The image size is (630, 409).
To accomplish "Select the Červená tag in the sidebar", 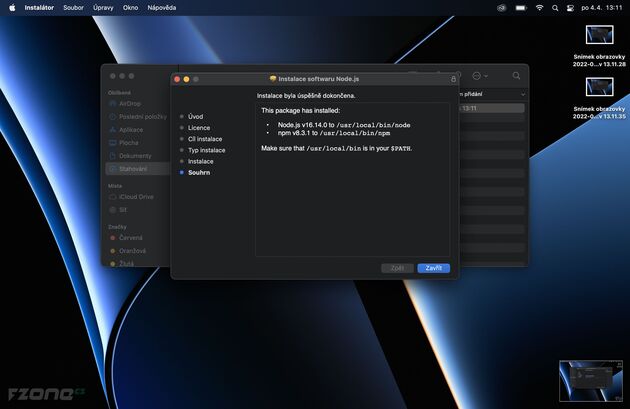I will point(131,238).
